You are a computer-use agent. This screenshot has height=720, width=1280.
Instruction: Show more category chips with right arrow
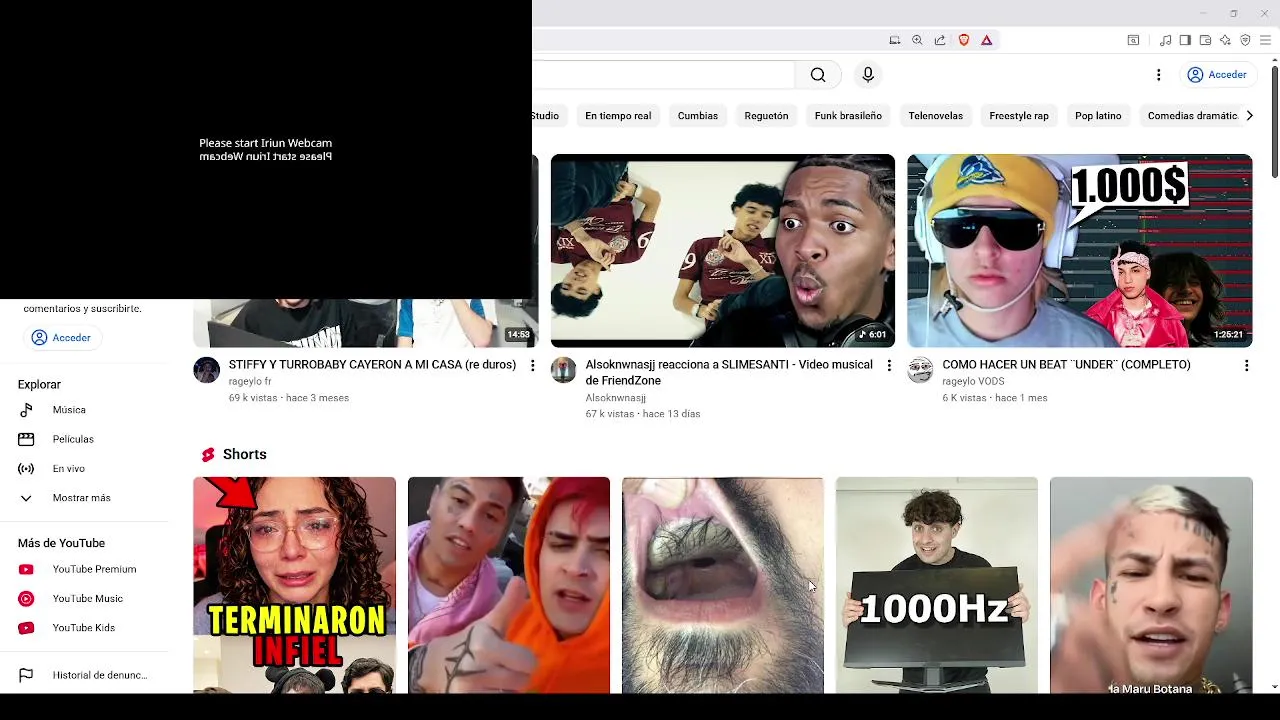[1249, 116]
